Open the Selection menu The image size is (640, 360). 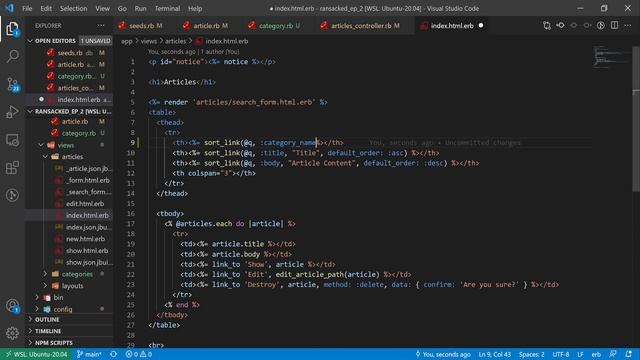pyautogui.click(x=73, y=8)
